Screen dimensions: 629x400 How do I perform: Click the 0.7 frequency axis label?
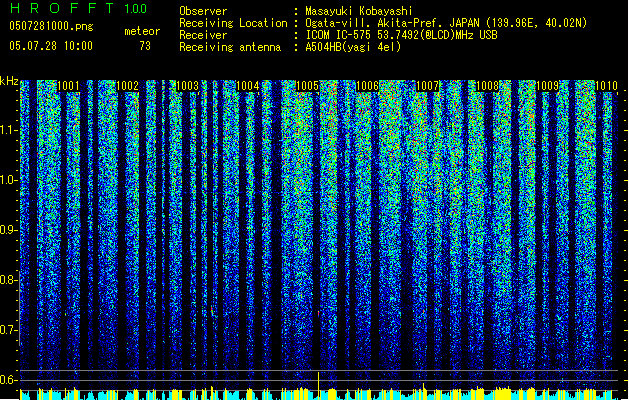pyautogui.click(x=9, y=330)
